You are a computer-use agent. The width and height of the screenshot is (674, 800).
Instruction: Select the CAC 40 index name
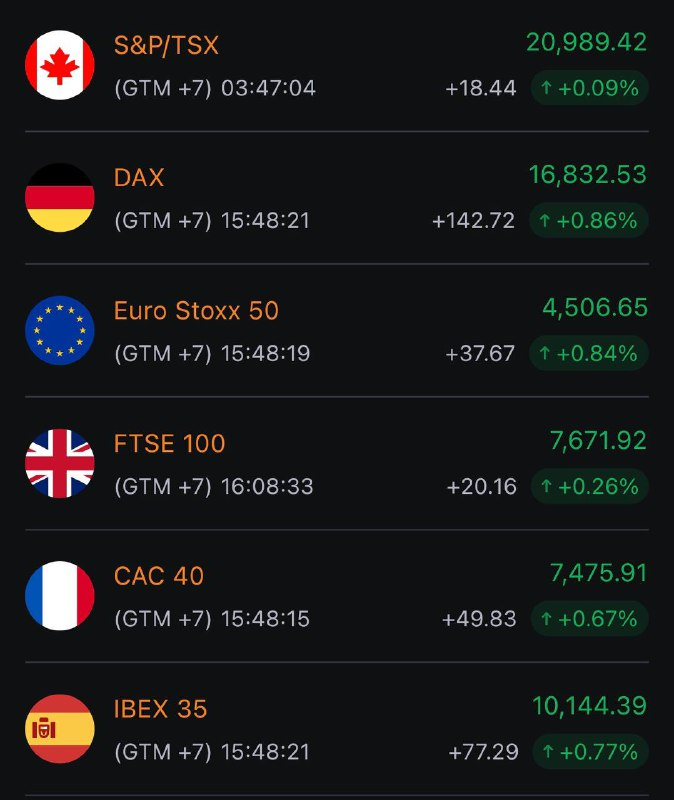[x=159, y=576]
